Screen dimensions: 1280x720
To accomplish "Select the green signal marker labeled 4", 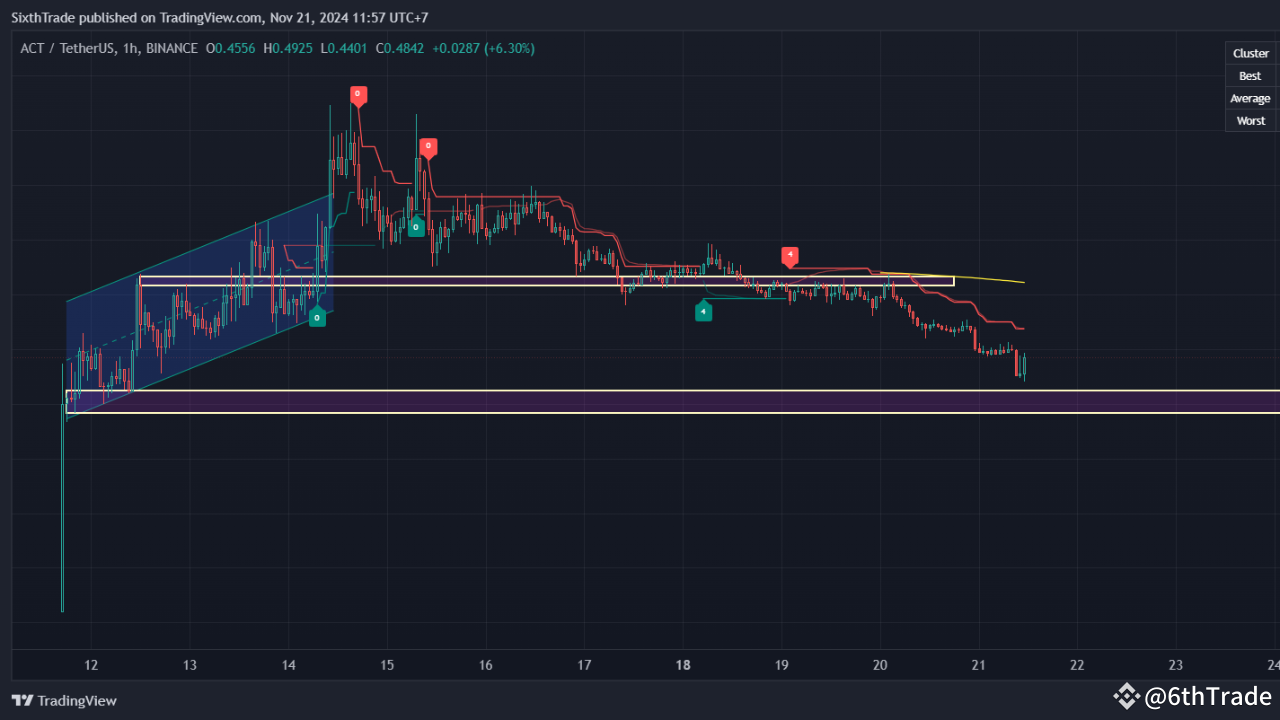I will [704, 311].
